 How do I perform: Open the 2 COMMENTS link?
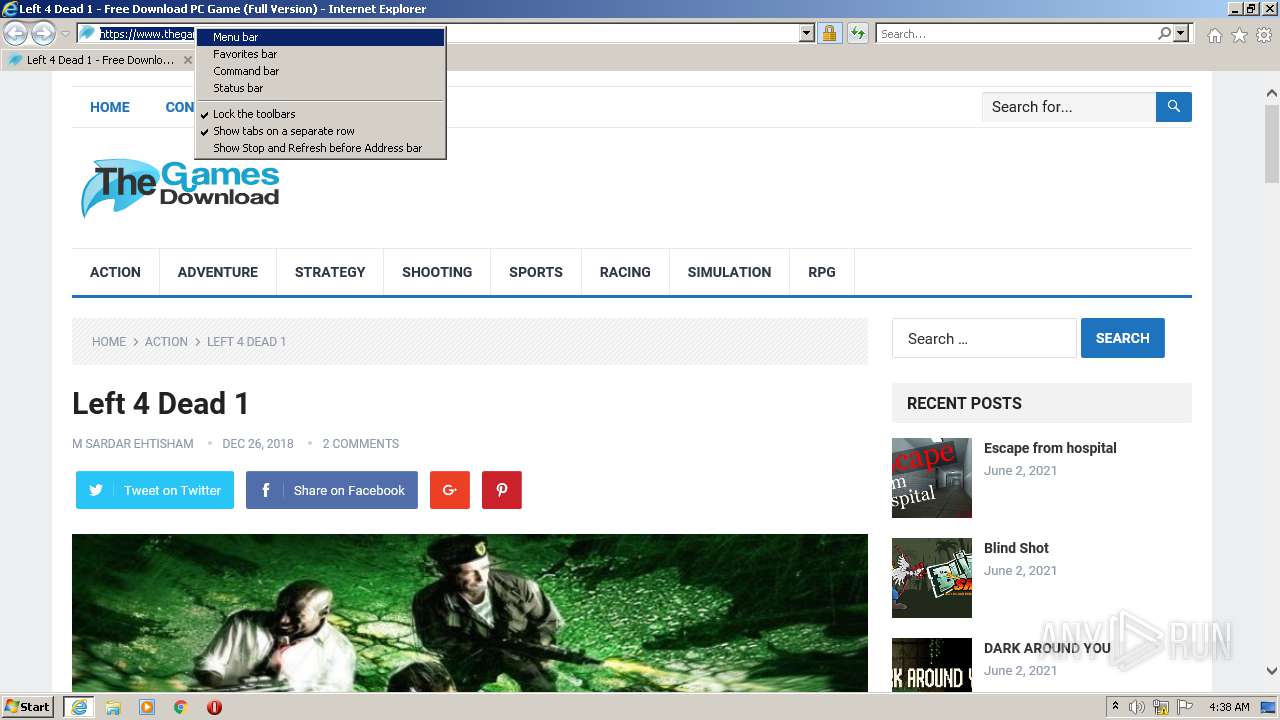[360, 444]
